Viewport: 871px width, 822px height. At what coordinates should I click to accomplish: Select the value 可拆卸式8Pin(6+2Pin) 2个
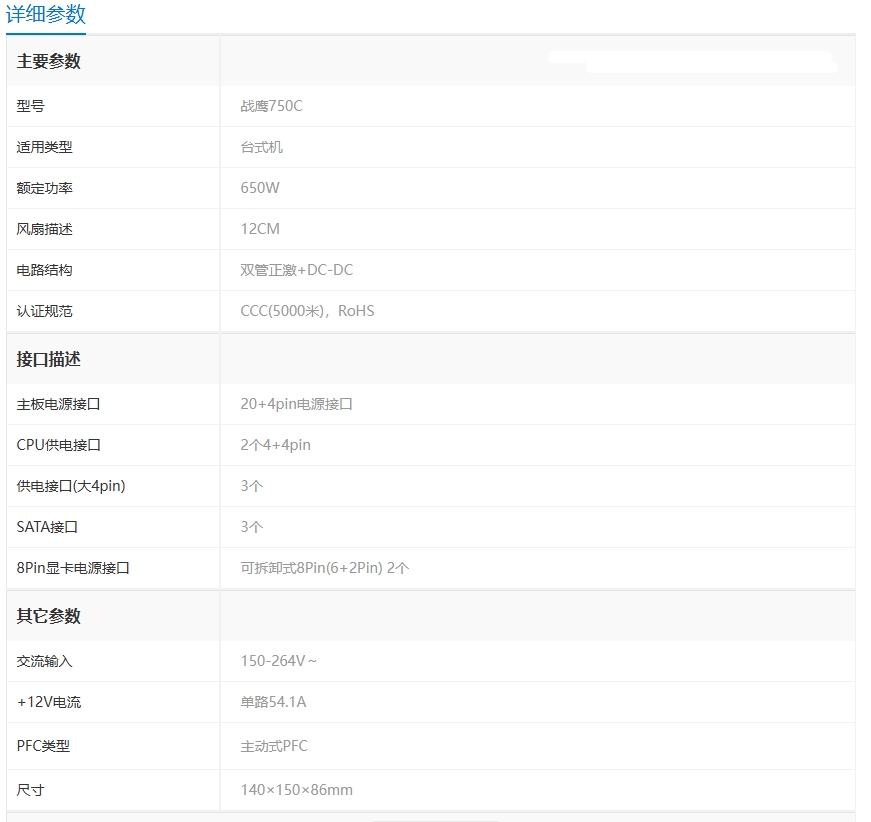coord(325,568)
